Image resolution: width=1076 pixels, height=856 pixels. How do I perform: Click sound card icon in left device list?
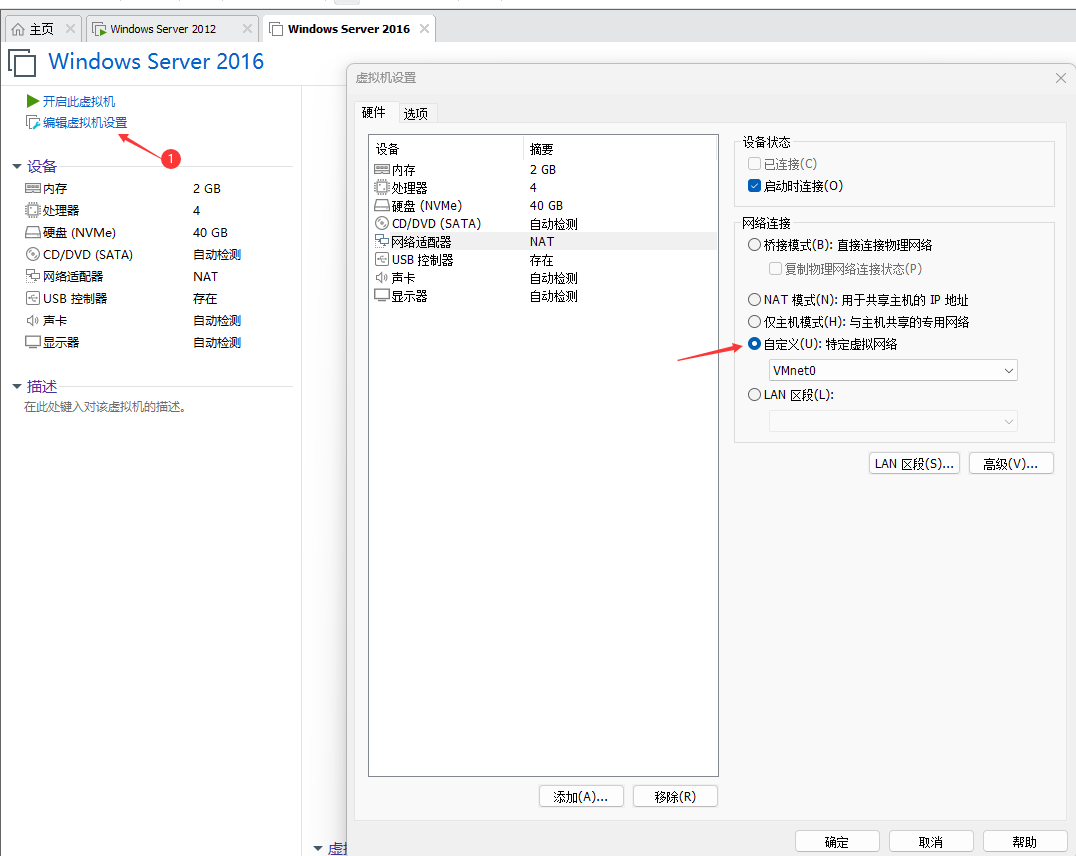[32, 320]
